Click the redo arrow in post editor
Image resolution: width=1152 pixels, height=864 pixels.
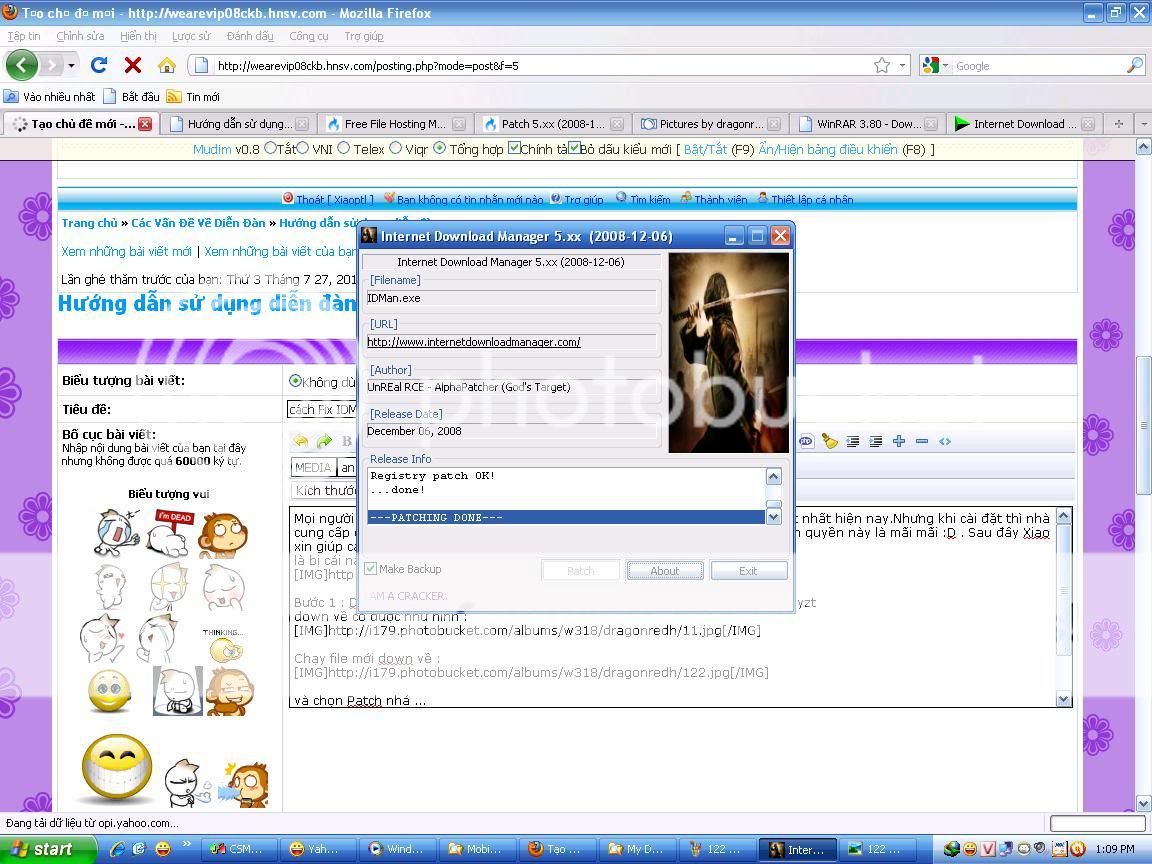click(324, 441)
